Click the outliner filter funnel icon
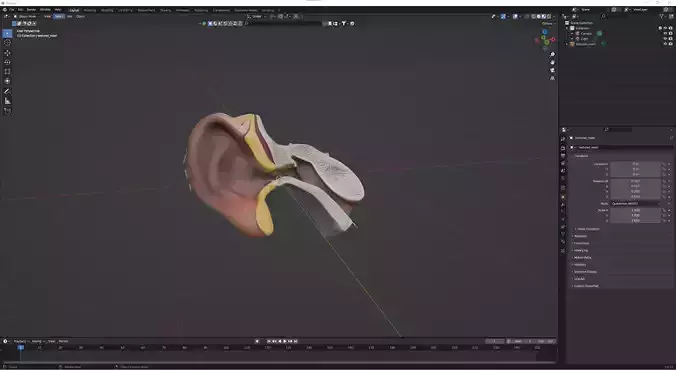 661,16
